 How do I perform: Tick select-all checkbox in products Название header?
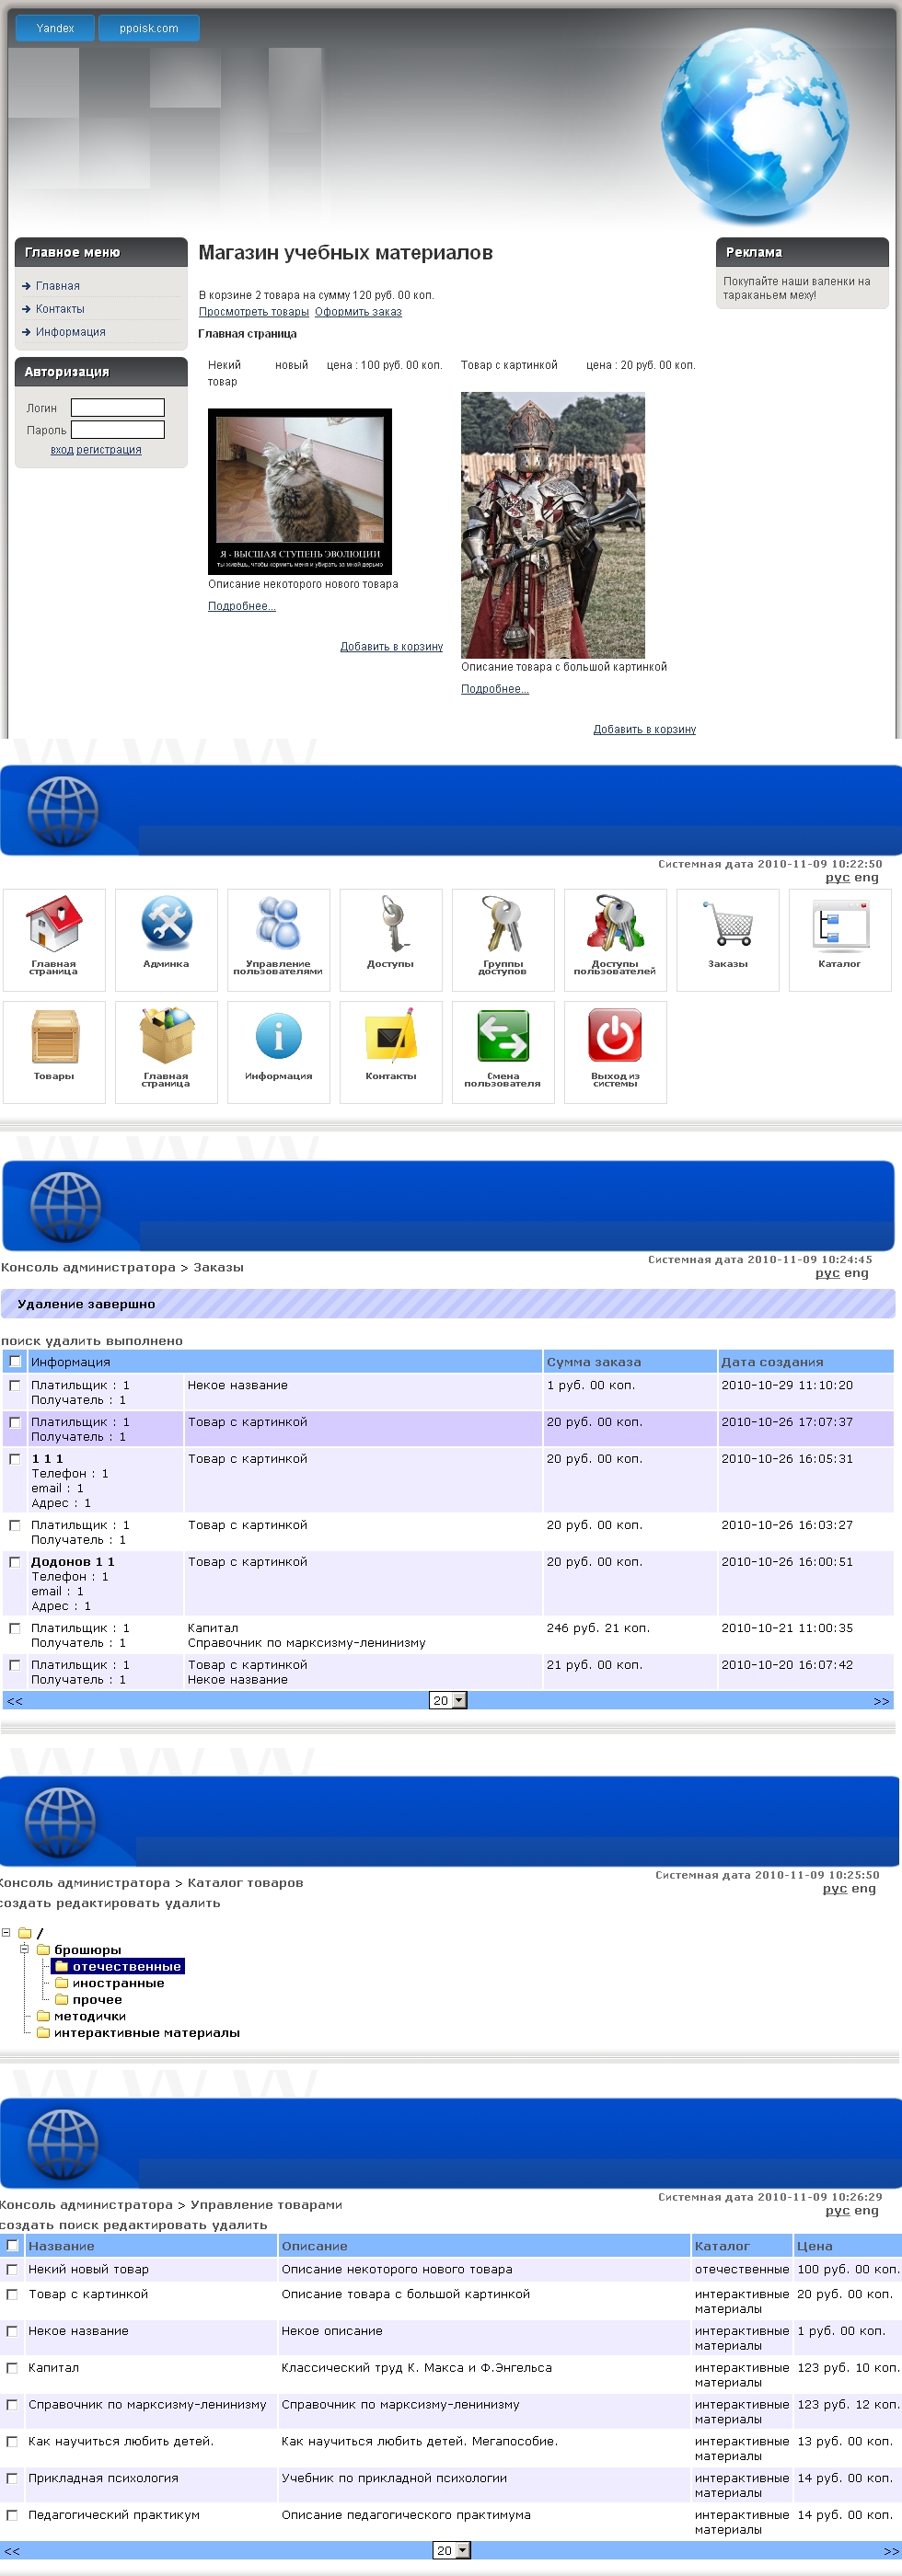12,2245
